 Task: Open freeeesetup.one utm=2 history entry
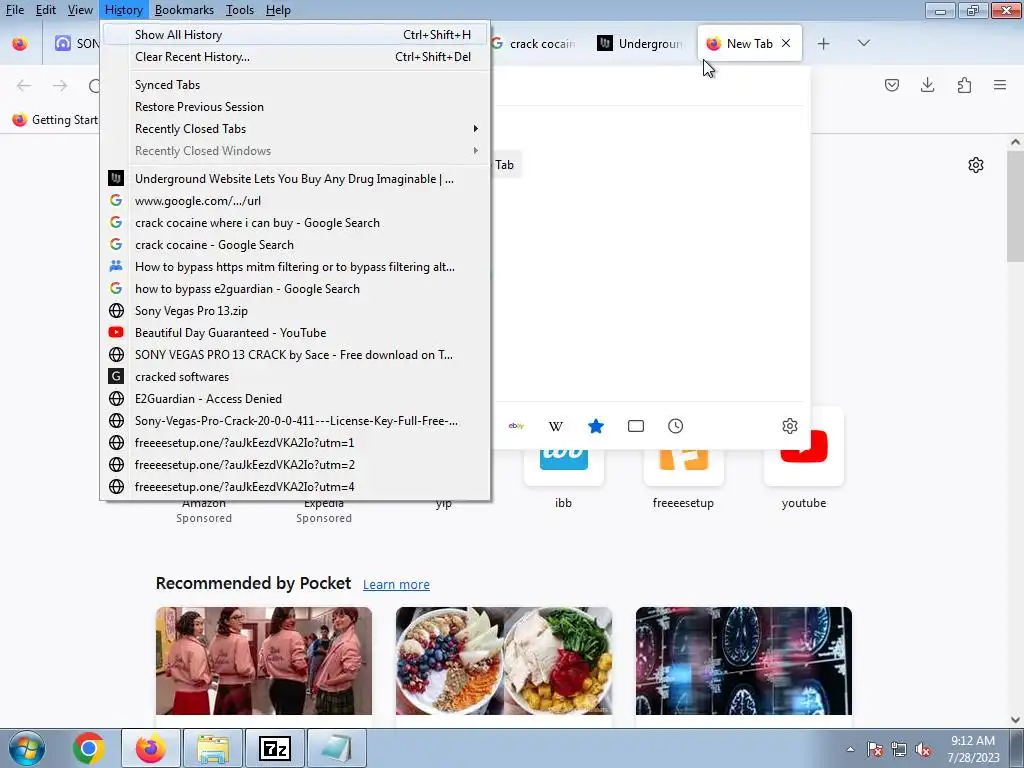coord(295,464)
